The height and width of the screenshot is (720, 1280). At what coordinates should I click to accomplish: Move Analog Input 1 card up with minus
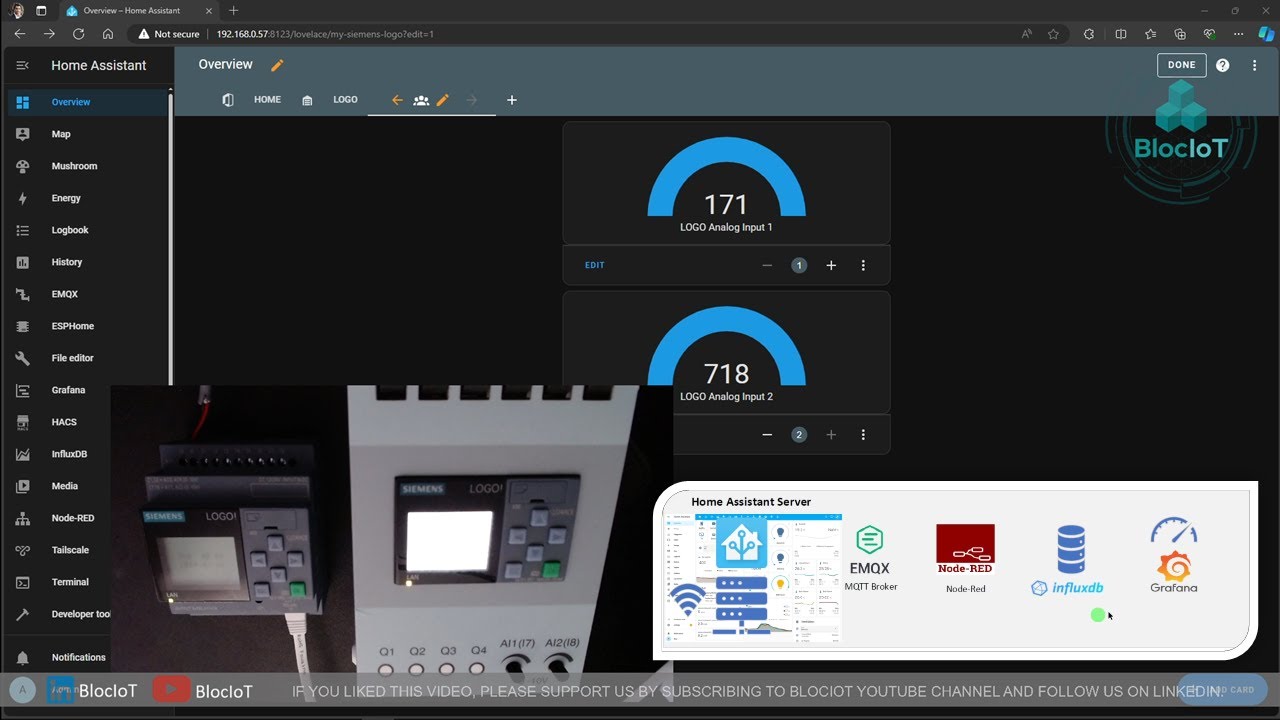(767, 265)
